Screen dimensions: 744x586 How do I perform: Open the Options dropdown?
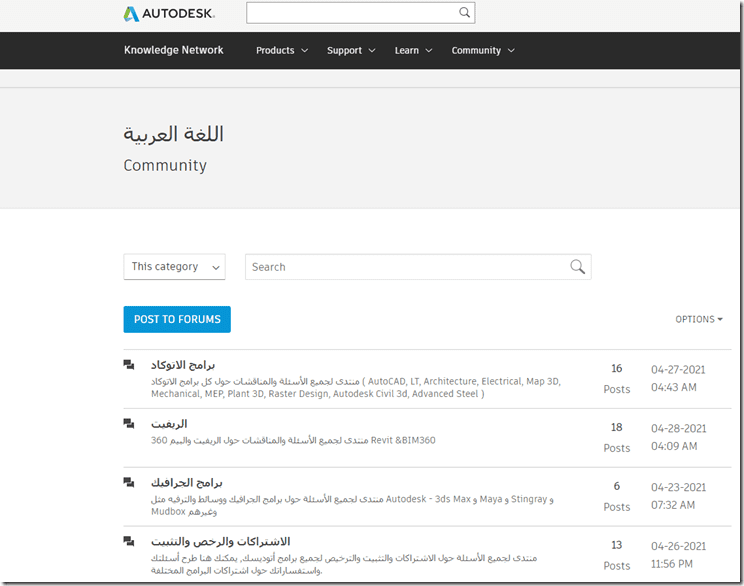tap(699, 320)
